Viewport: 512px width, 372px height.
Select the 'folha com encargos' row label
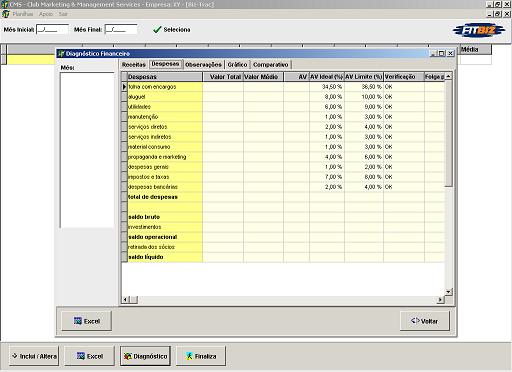pos(152,87)
